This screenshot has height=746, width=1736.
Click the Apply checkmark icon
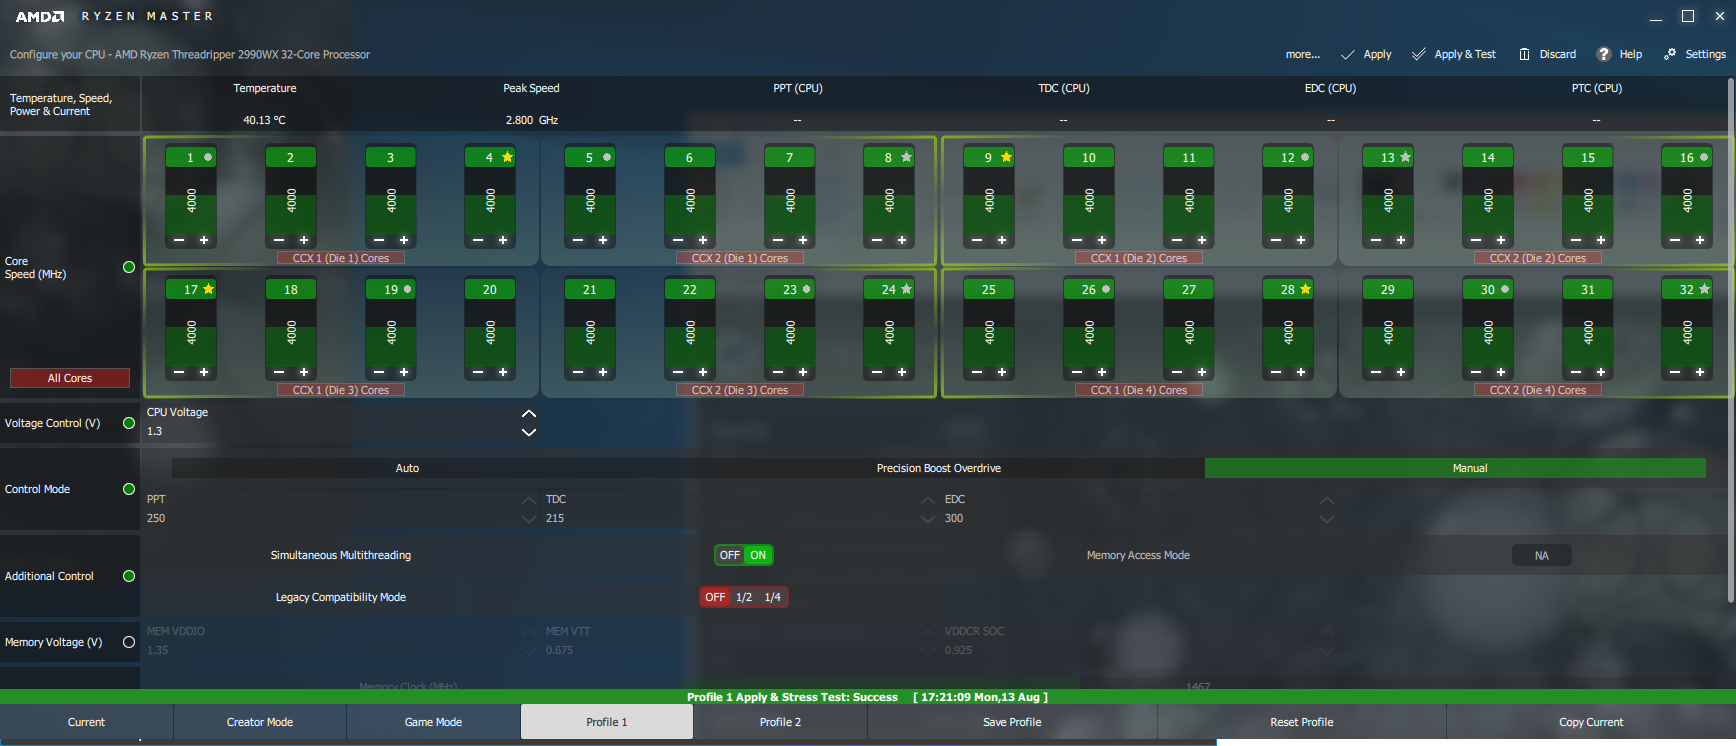[x=1348, y=54]
